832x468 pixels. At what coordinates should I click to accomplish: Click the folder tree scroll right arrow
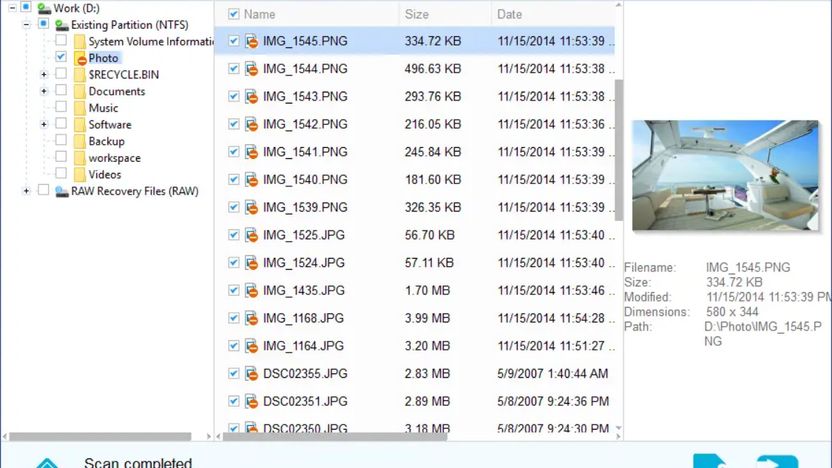pyautogui.click(x=209, y=437)
